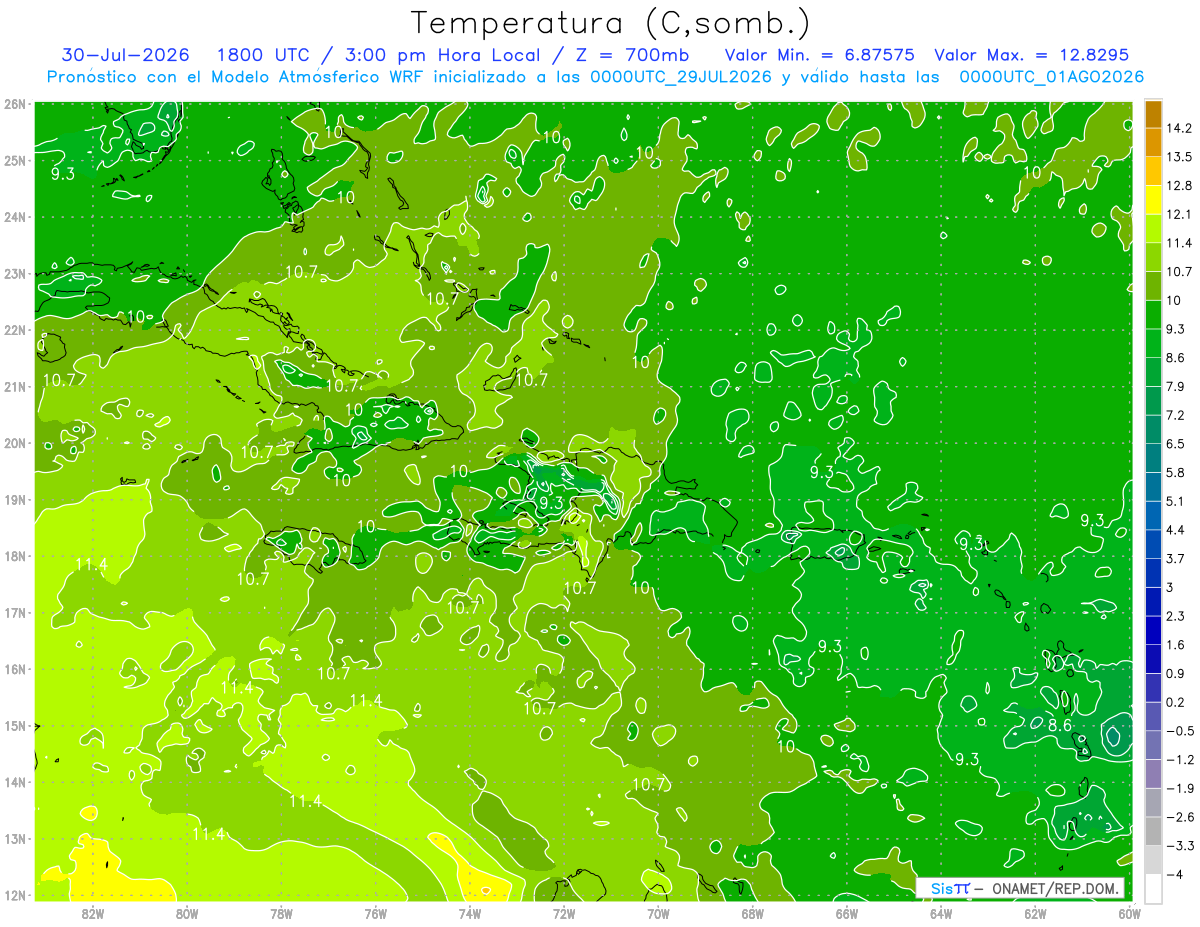1200x927 pixels.
Task: Click the "20N" latitude axis label
Action: pyautogui.click(x=16, y=443)
